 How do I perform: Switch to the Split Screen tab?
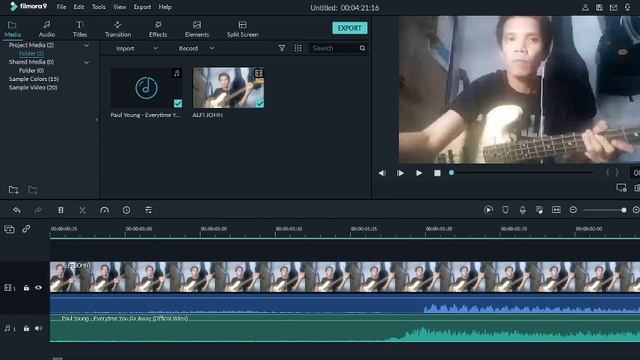[x=242, y=29]
